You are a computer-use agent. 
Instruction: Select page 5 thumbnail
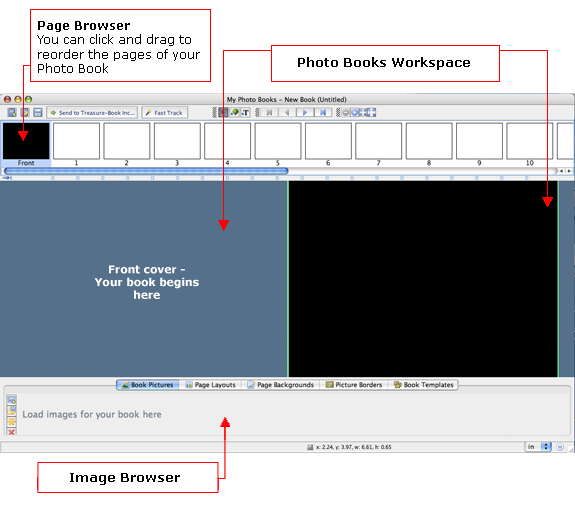[278, 141]
